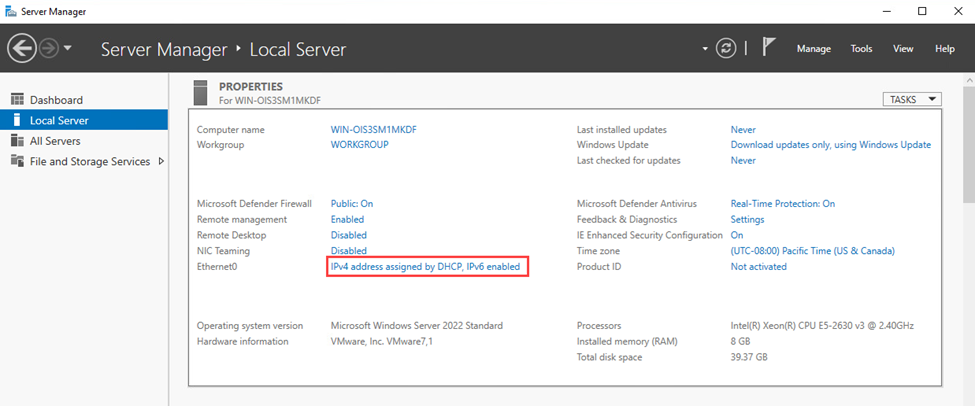The height and width of the screenshot is (406, 975).
Task: Click the Intel Xeon processor text
Action: [x=822, y=325]
